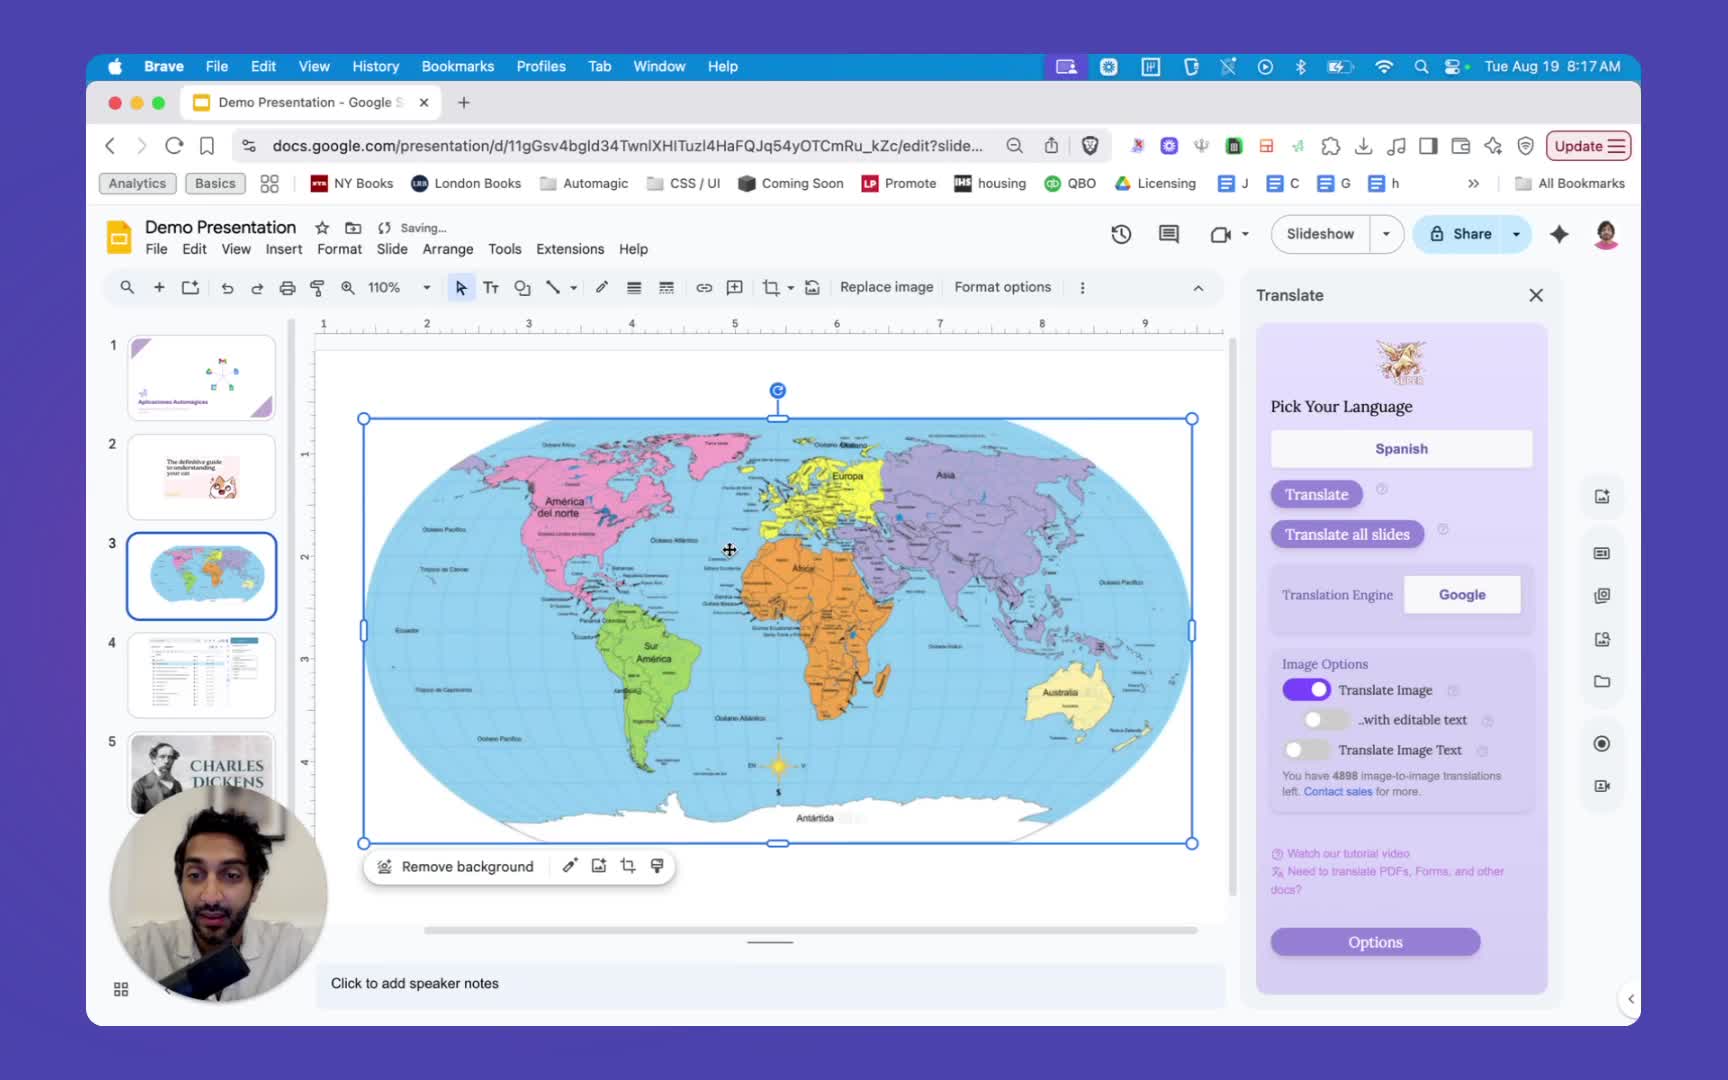Disable the Translate Image toggle
The height and width of the screenshot is (1080, 1728).
tap(1306, 690)
